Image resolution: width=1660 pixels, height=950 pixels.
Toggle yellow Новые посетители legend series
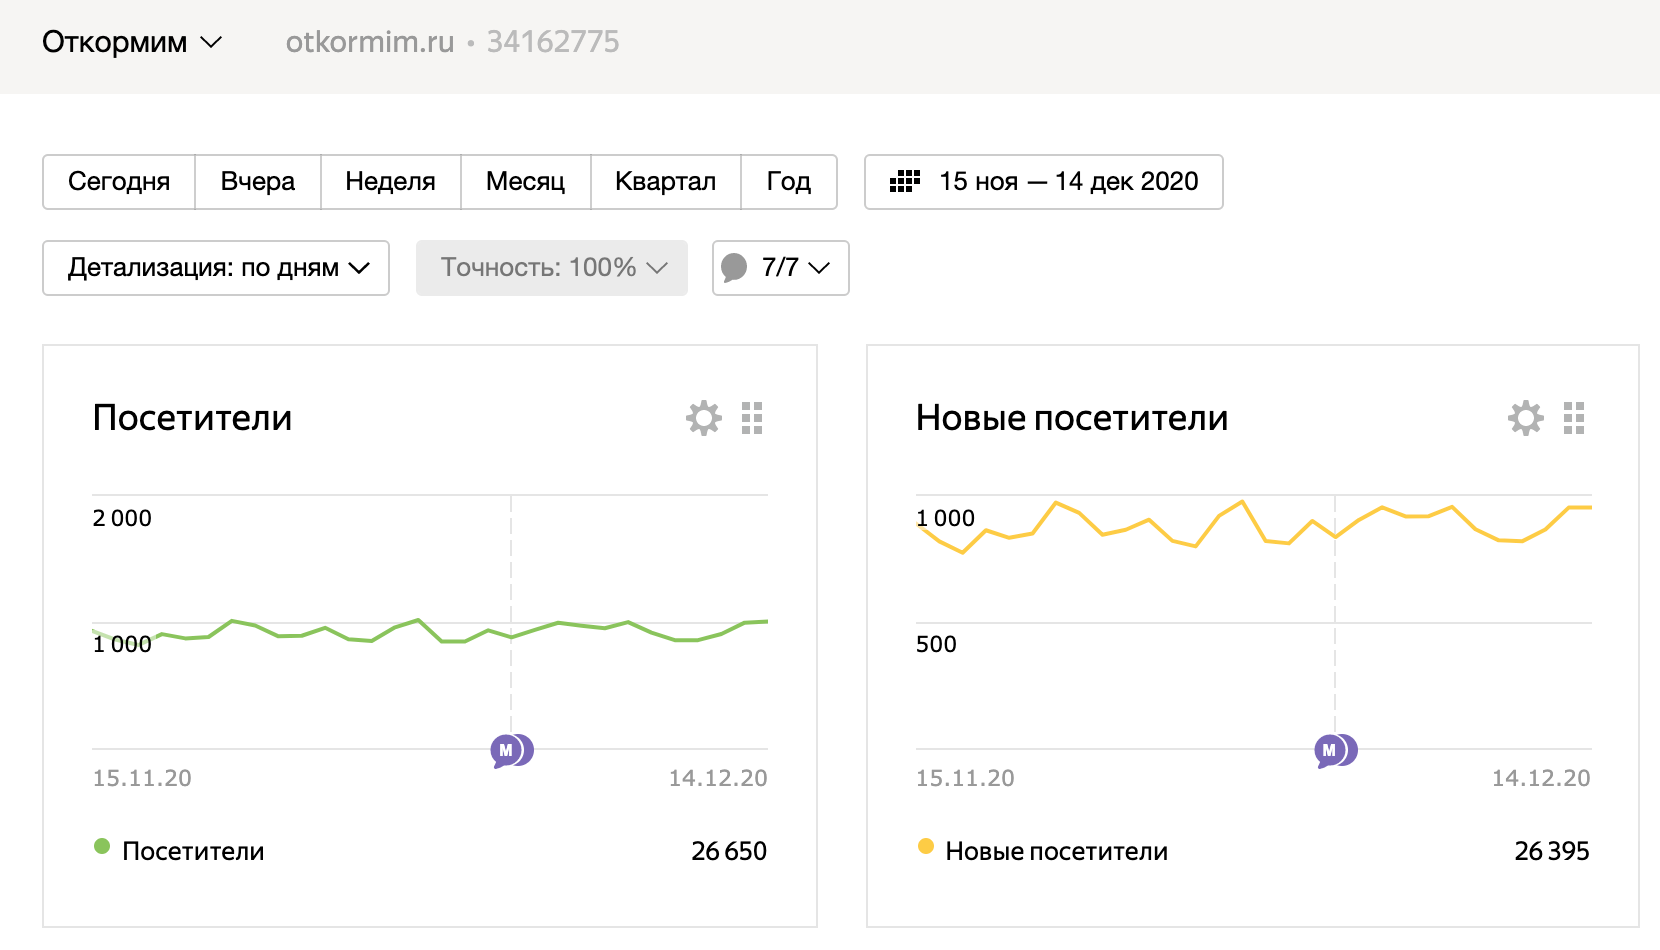point(926,847)
